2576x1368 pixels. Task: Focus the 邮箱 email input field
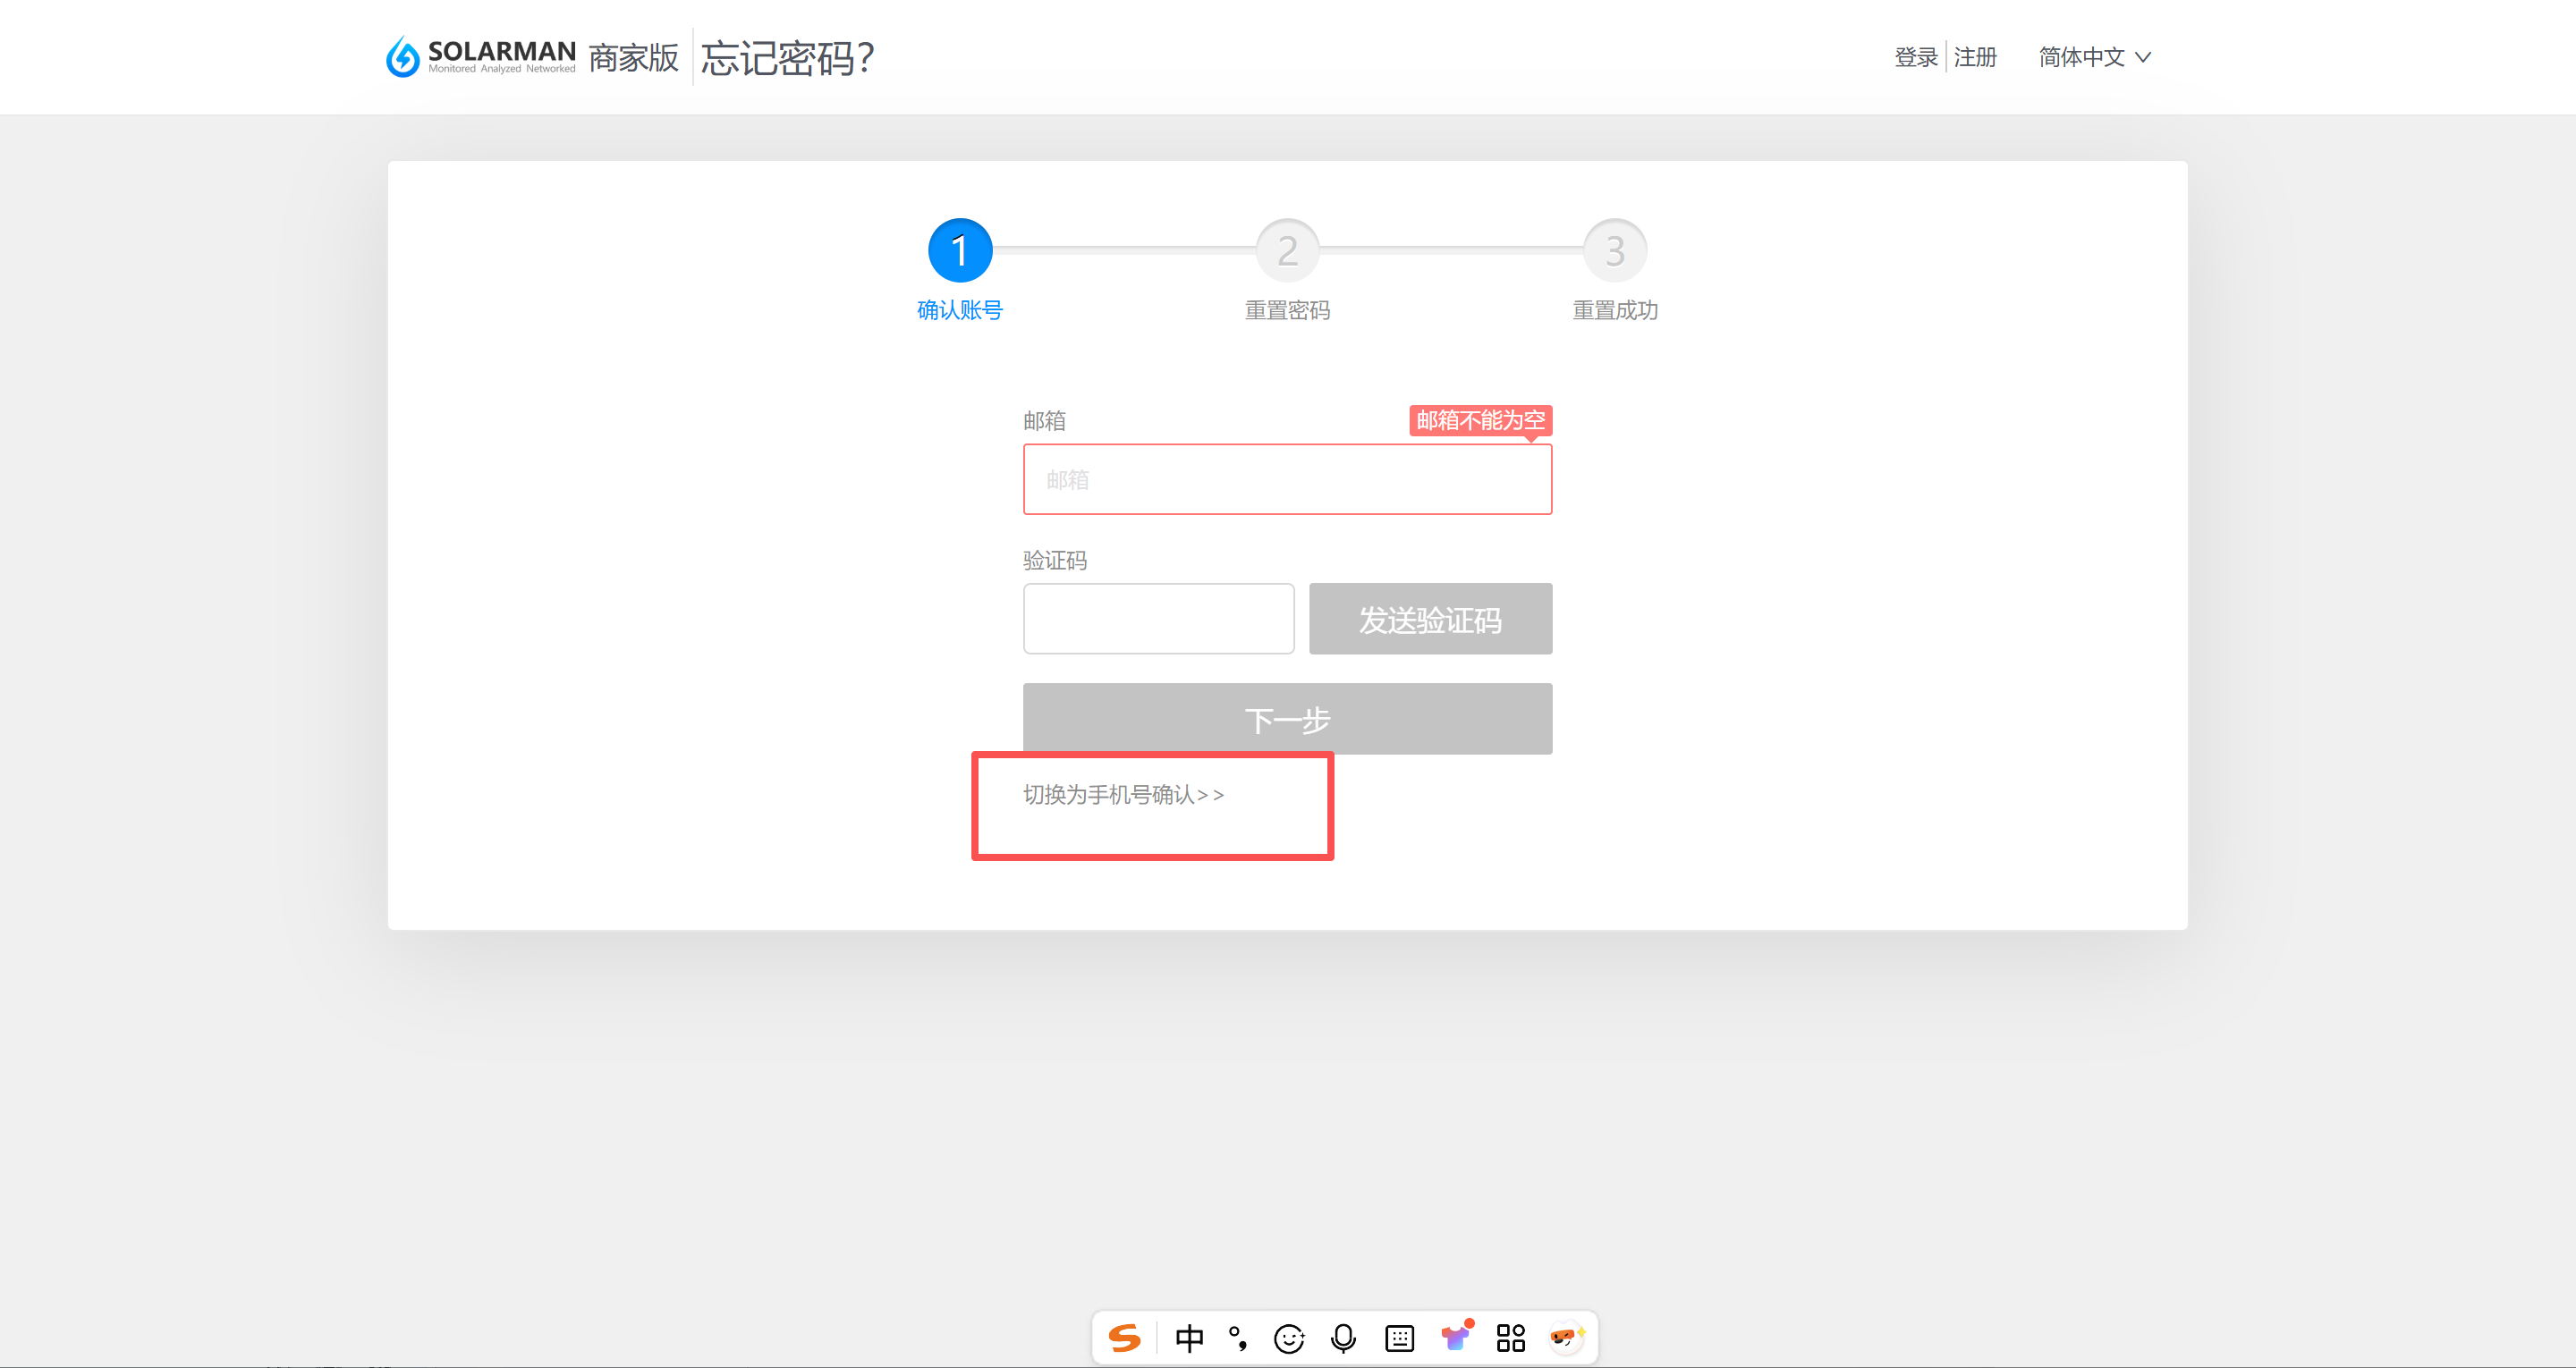point(1287,479)
